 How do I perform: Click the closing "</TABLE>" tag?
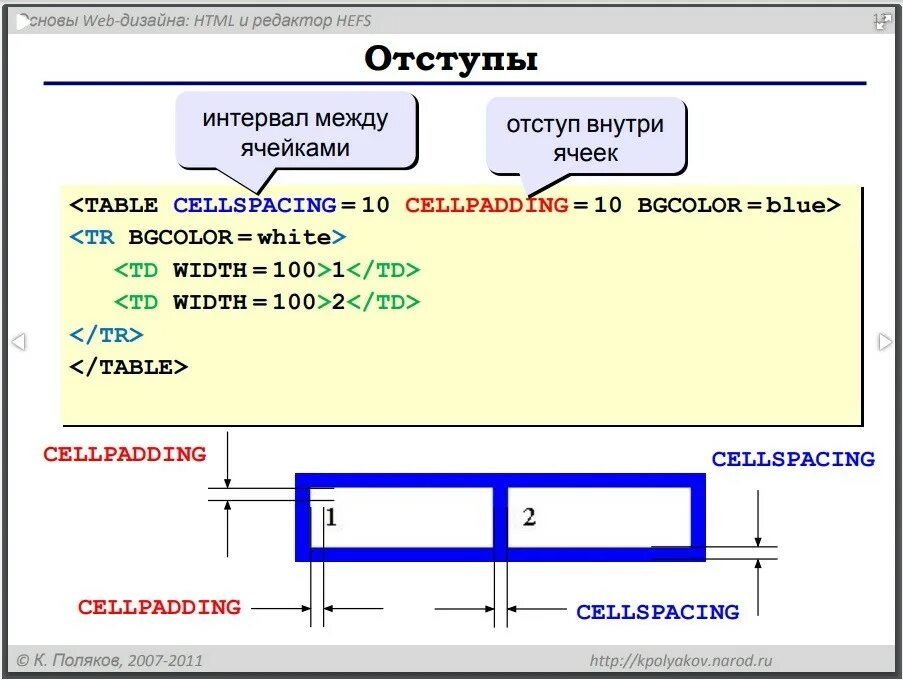click(128, 367)
